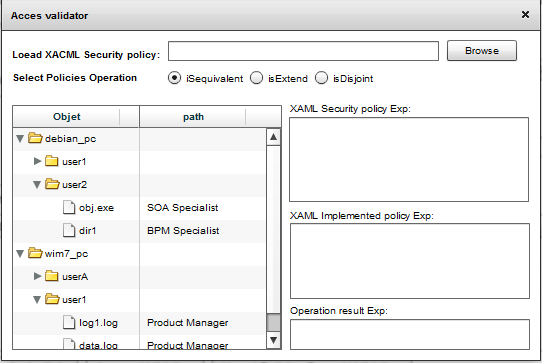
Task: Click the debian_pc folder icon
Action: (35, 138)
